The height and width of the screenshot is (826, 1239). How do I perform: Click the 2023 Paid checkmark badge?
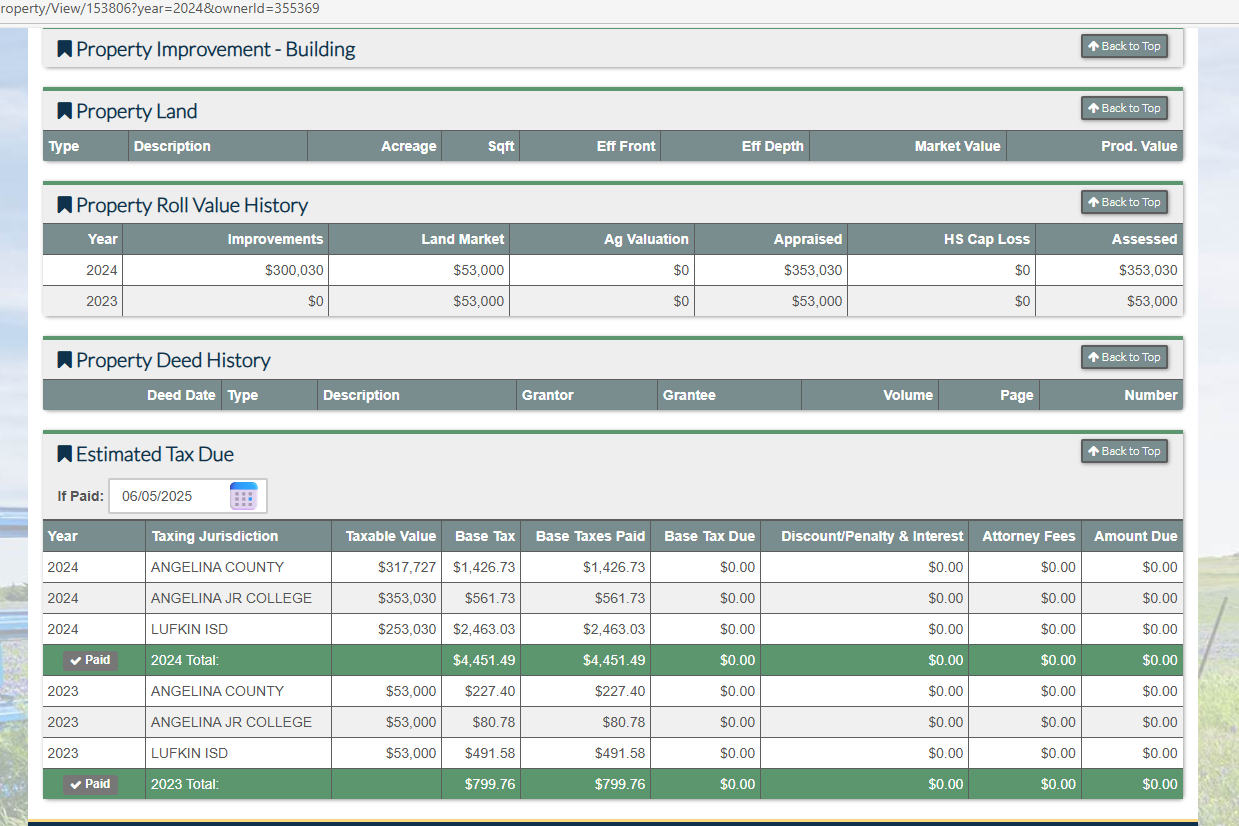tap(90, 784)
